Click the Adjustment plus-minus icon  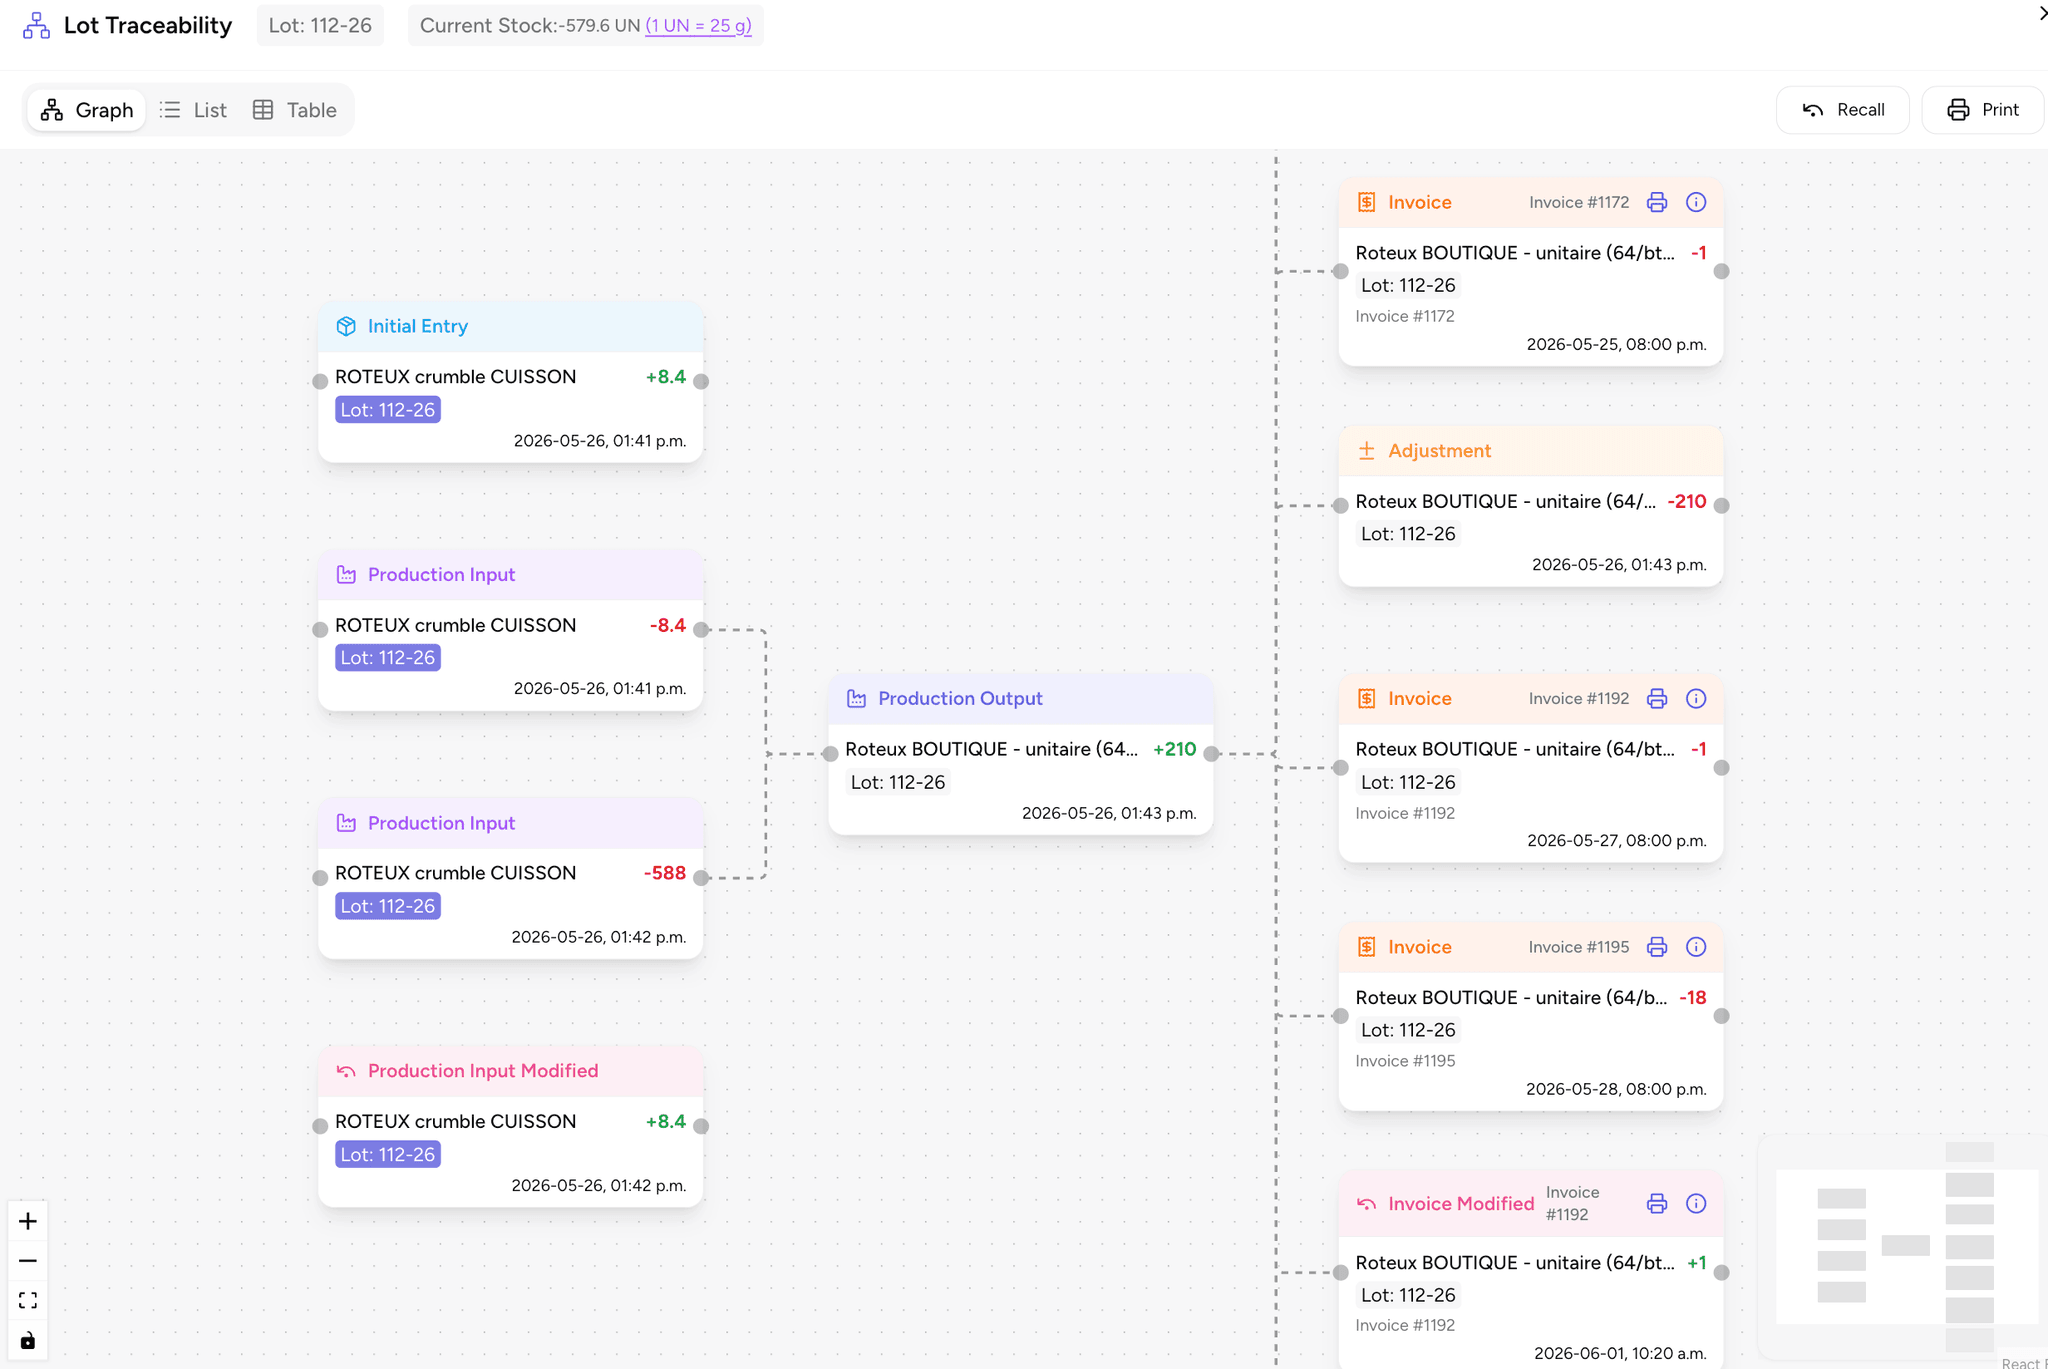tap(1366, 451)
